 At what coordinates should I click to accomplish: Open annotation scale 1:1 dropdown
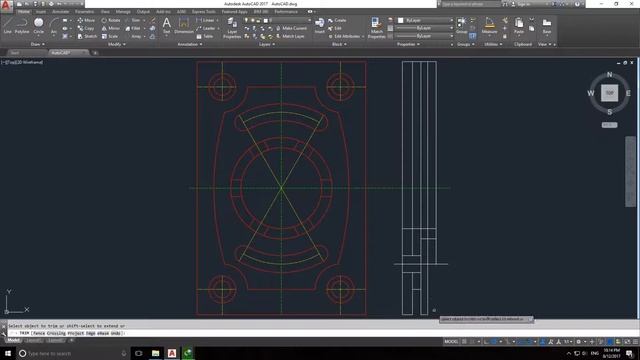(x=567, y=342)
